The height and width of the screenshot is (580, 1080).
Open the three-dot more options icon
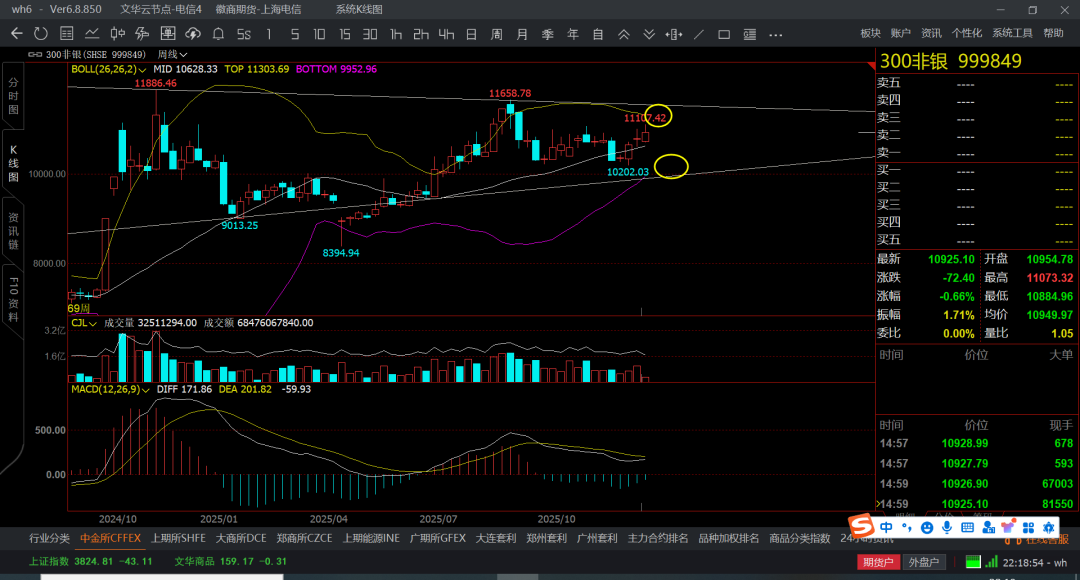tap(775, 34)
